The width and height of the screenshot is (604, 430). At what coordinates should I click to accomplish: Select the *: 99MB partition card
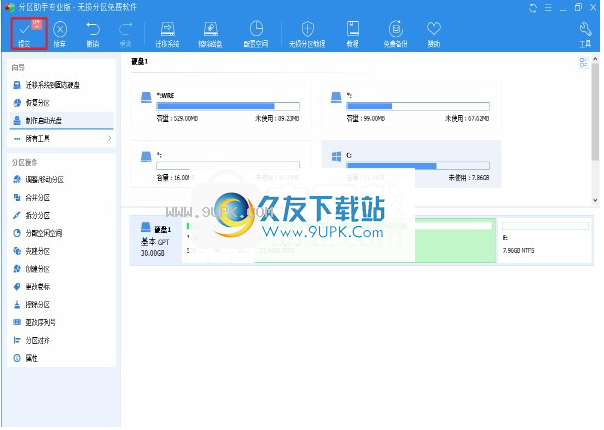[x=411, y=105]
